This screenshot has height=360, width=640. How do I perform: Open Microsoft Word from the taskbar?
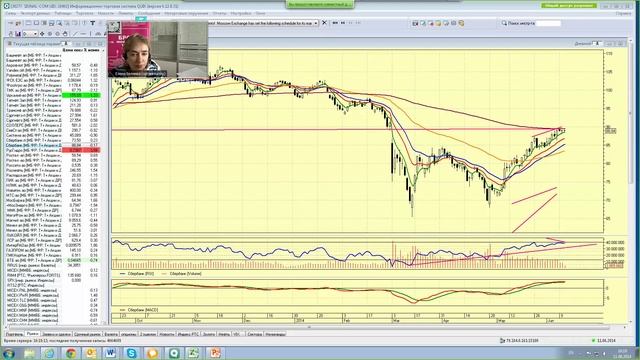click(111, 353)
